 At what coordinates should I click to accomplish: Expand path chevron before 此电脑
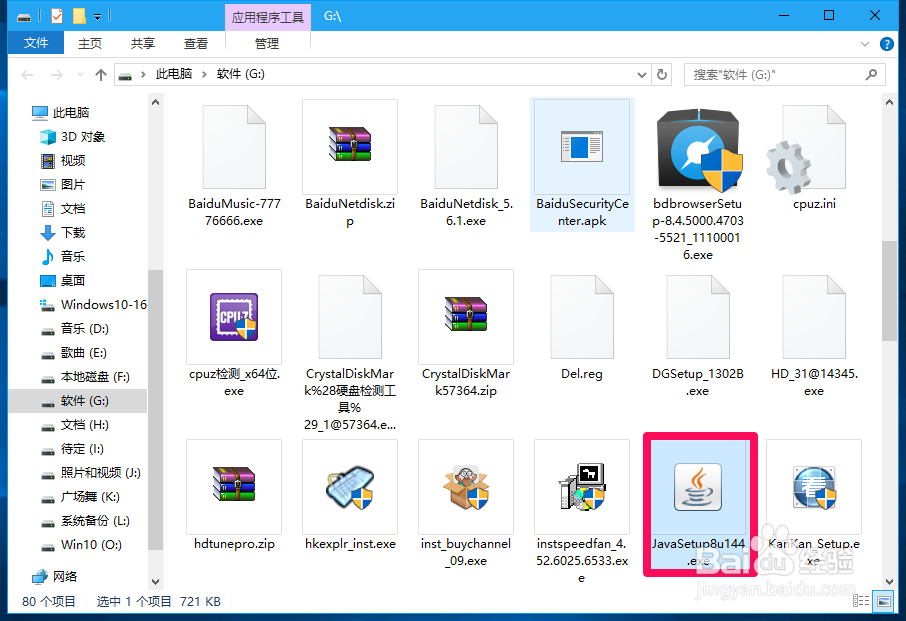[x=143, y=74]
